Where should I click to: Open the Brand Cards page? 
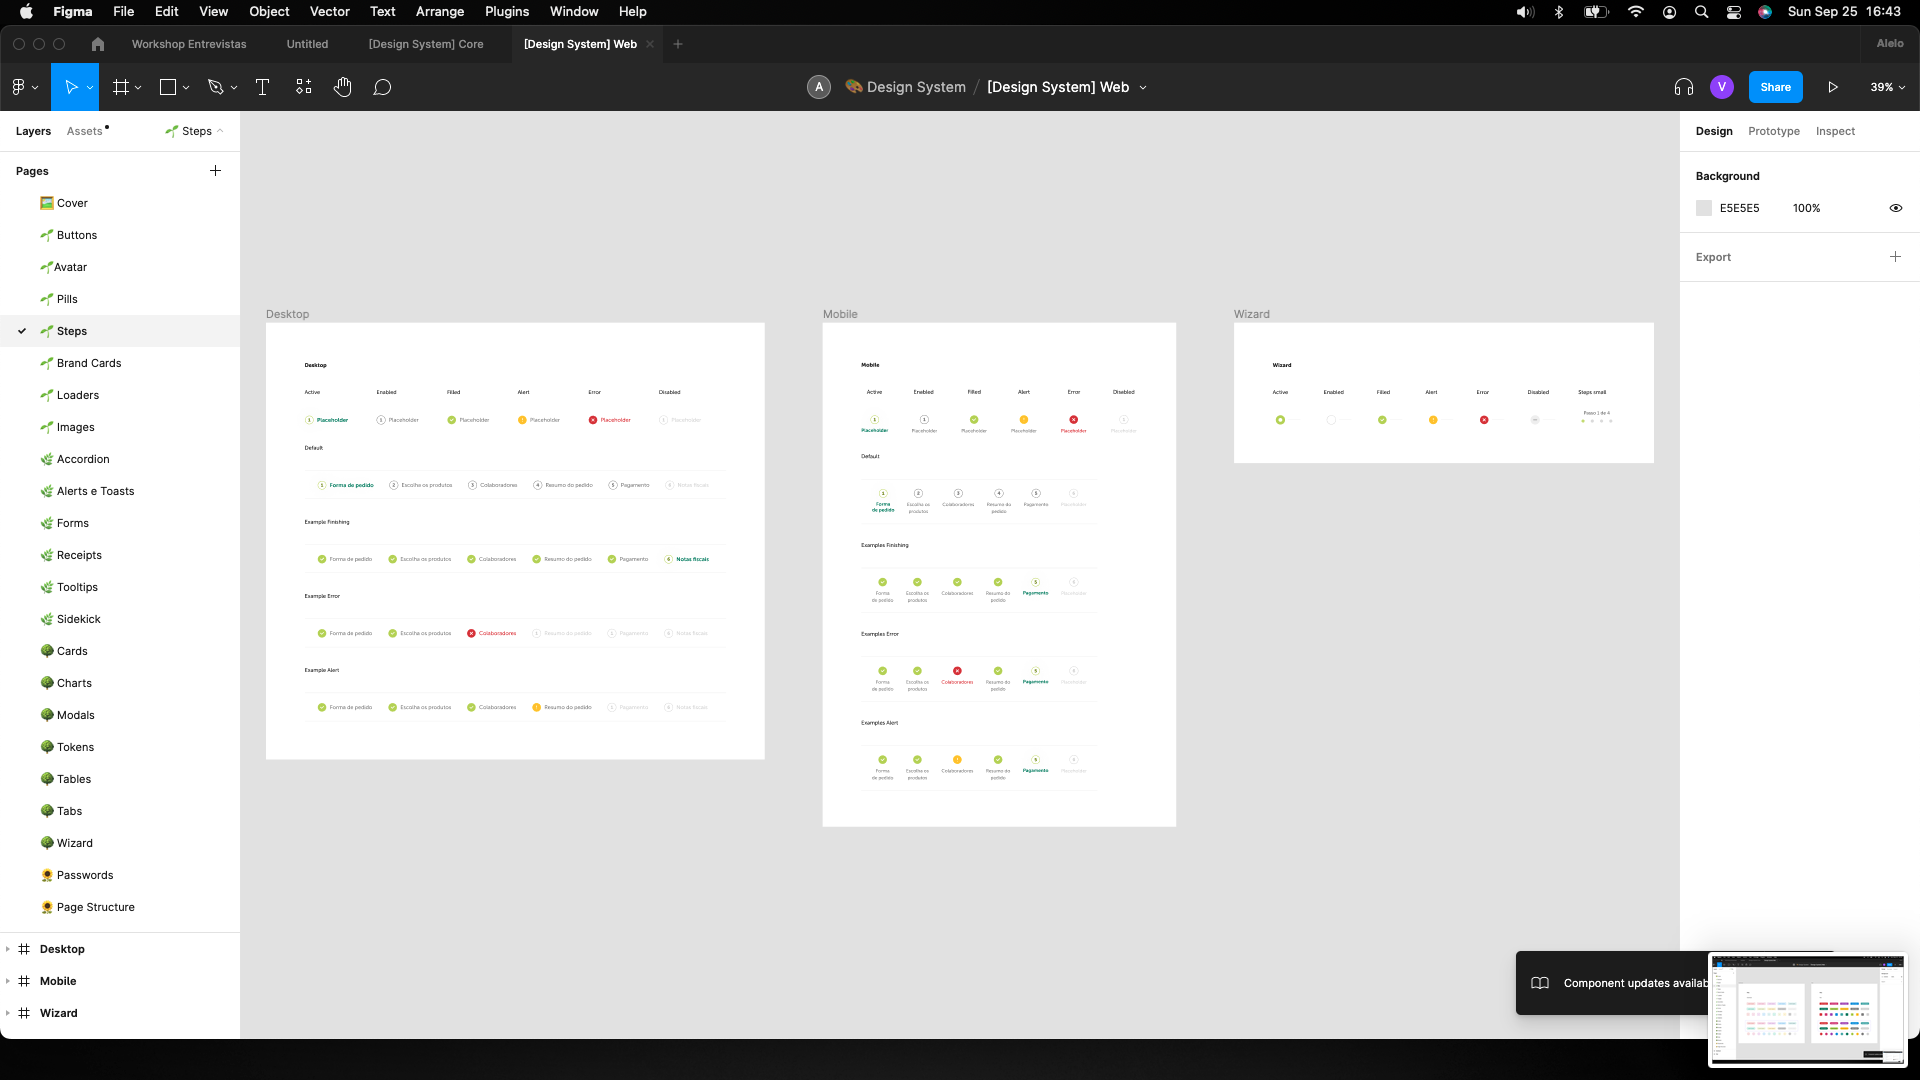tap(88, 363)
